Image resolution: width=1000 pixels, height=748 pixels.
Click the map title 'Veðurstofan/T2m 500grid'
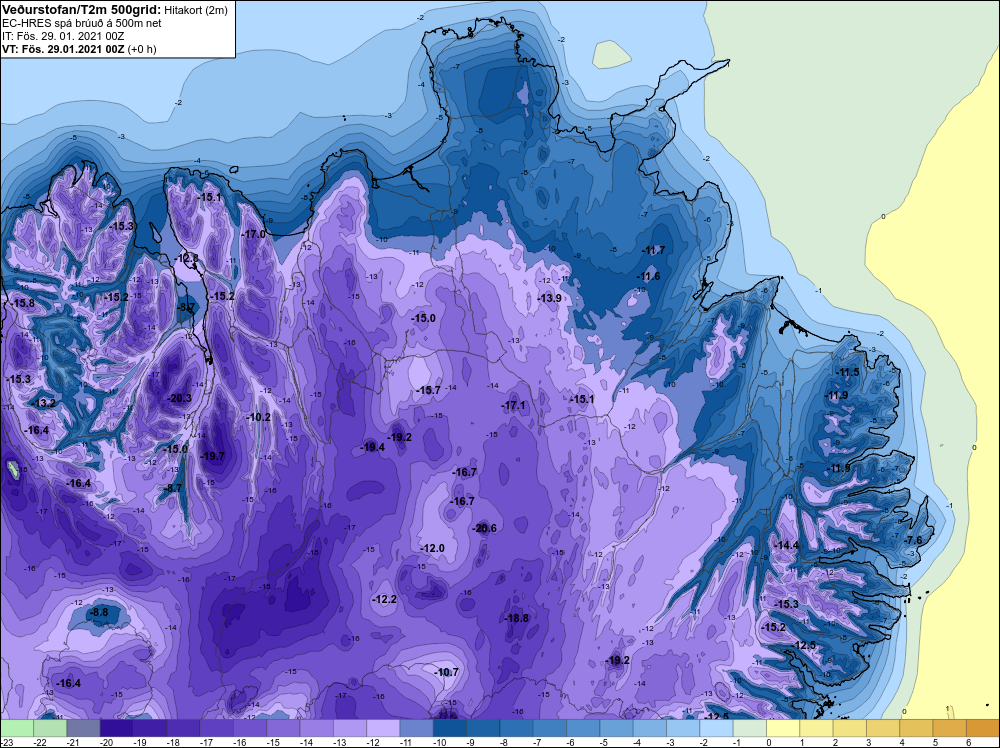(82, 10)
